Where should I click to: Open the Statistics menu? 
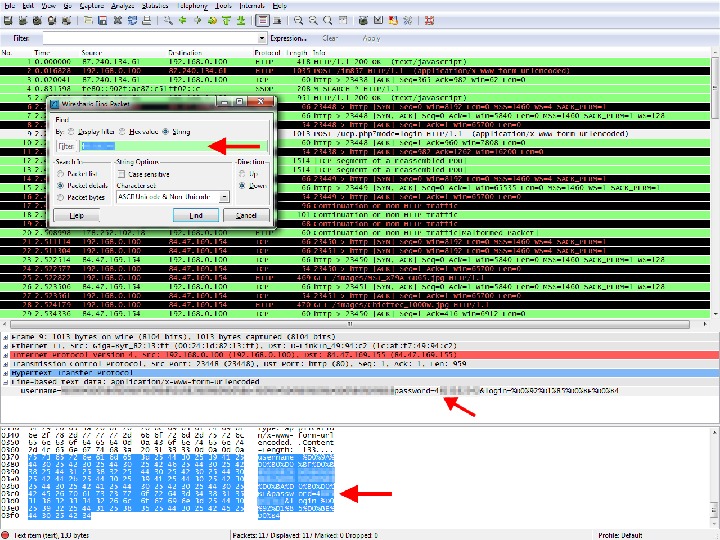coord(155,6)
